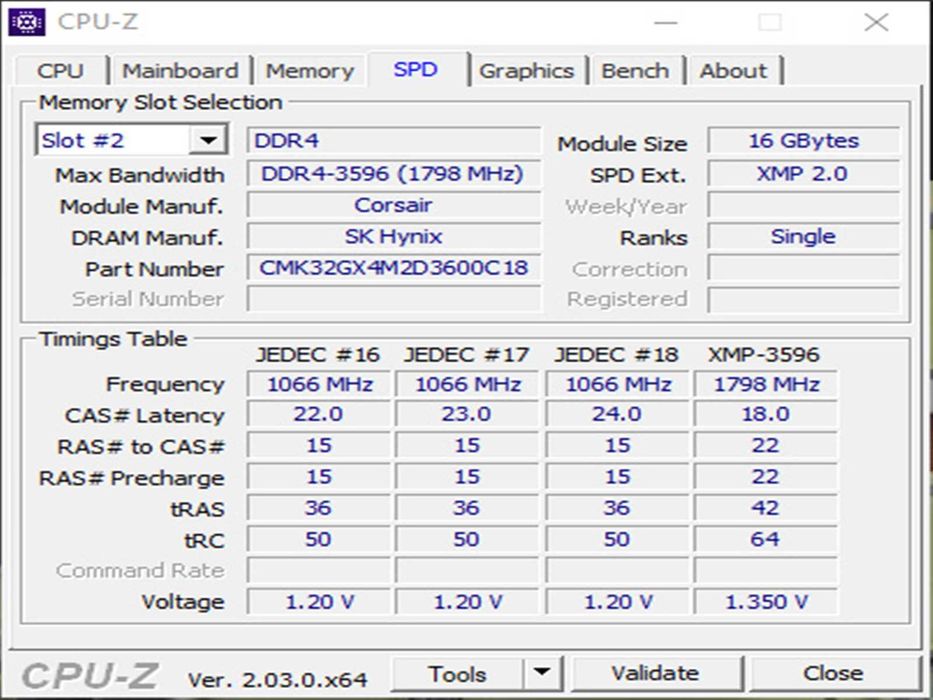Click XMP tRC value 64
The image size is (933, 700).
(766, 539)
